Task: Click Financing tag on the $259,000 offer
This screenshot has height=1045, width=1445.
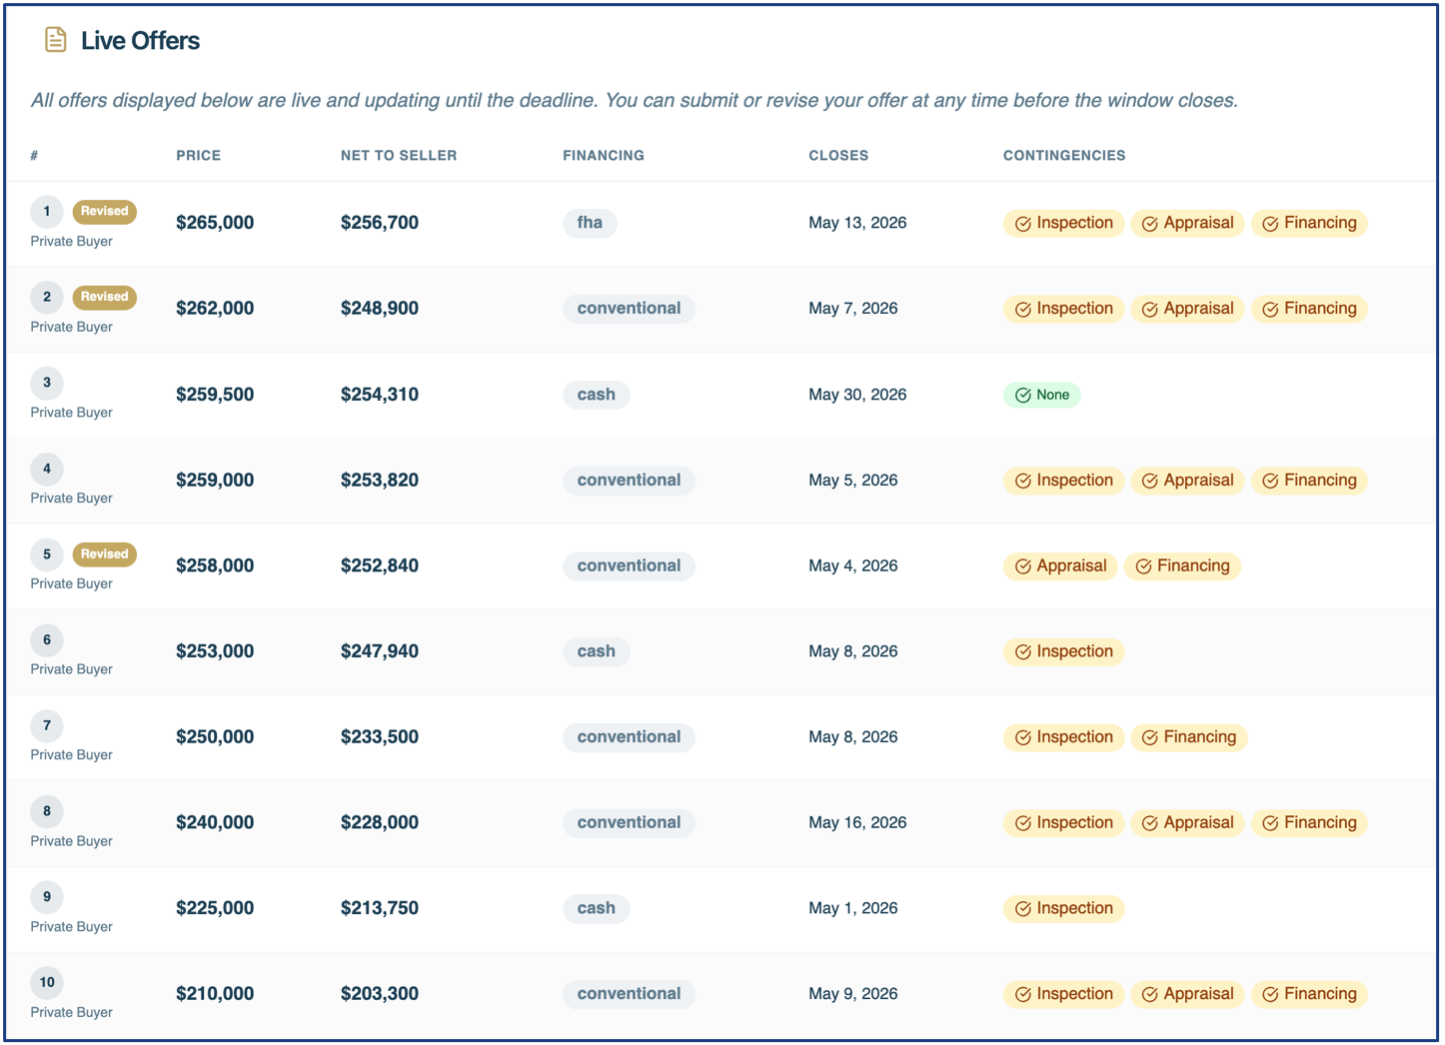Action: click(1309, 480)
